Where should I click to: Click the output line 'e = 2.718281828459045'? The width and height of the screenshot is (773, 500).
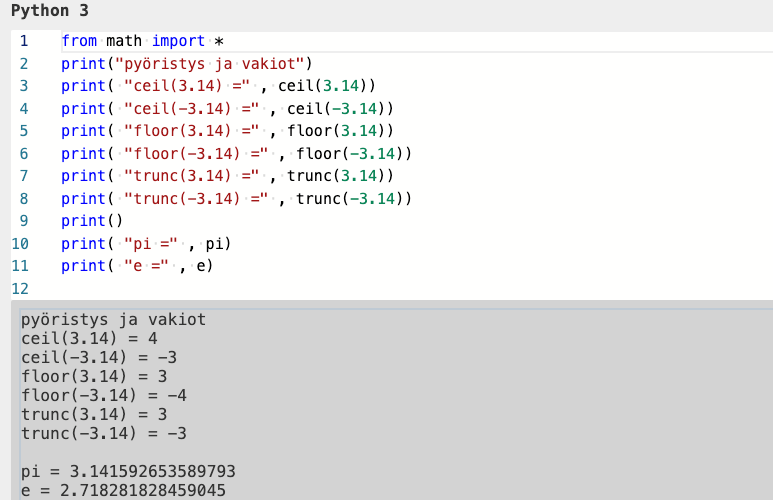tap(123, 490)
